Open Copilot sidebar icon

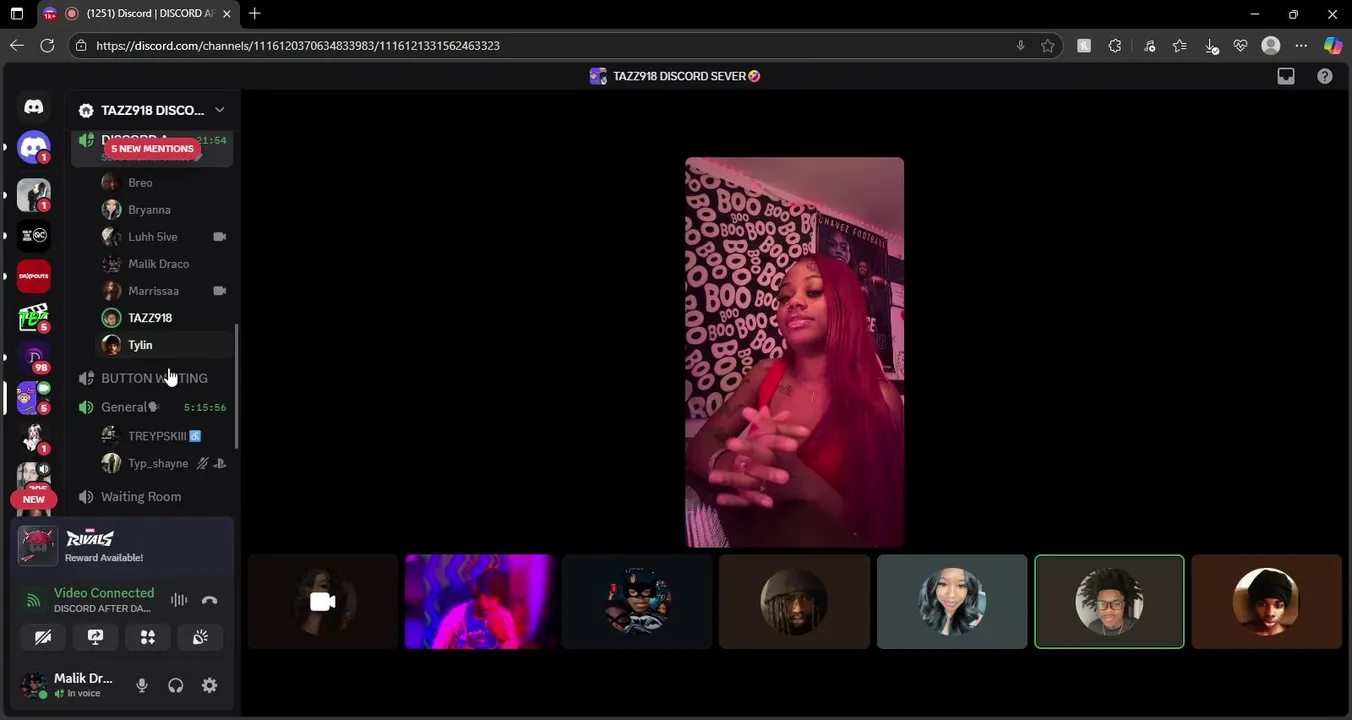(x=1333, y=45)
